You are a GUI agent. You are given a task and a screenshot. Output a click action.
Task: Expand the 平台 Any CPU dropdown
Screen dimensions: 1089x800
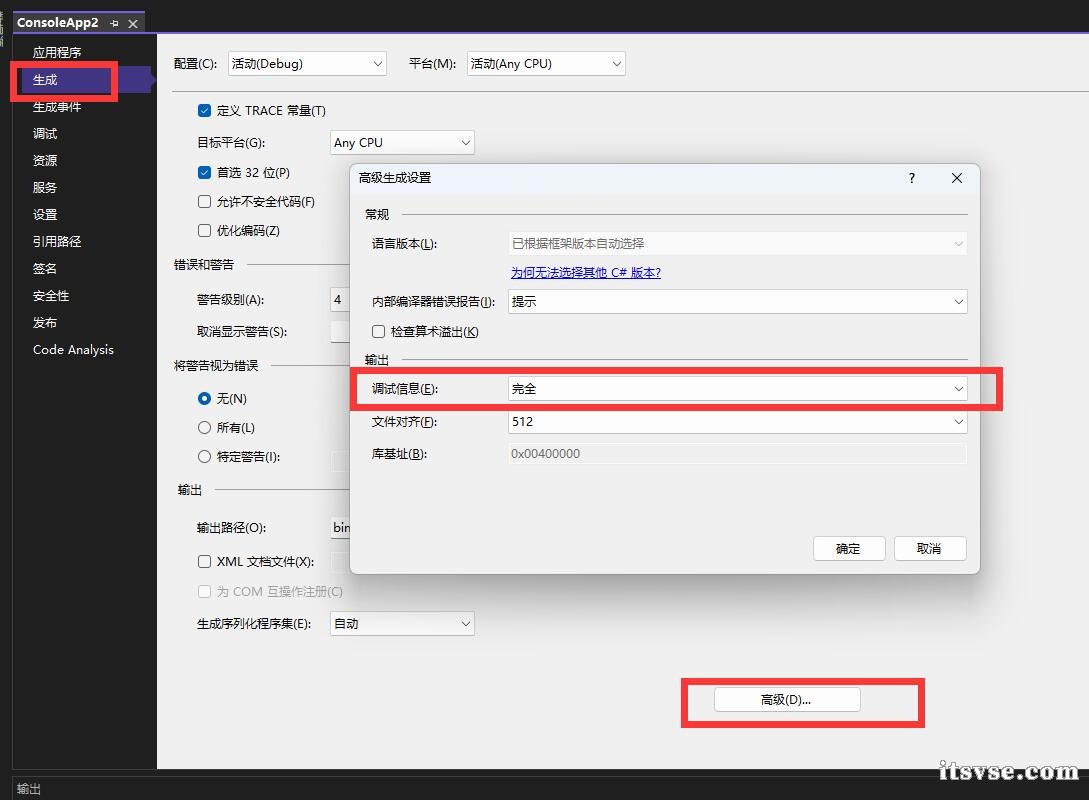click(x=546, y=64)
